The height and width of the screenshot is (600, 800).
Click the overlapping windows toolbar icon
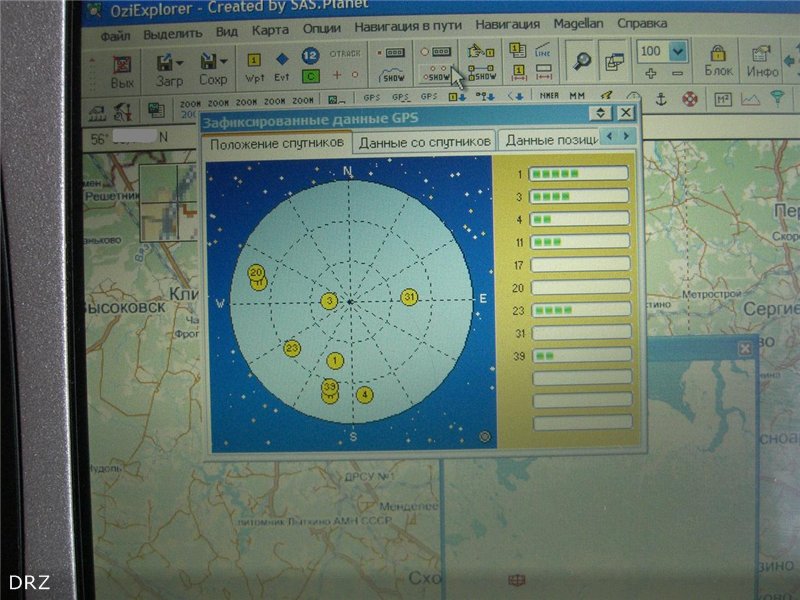[x=614, y=62]
